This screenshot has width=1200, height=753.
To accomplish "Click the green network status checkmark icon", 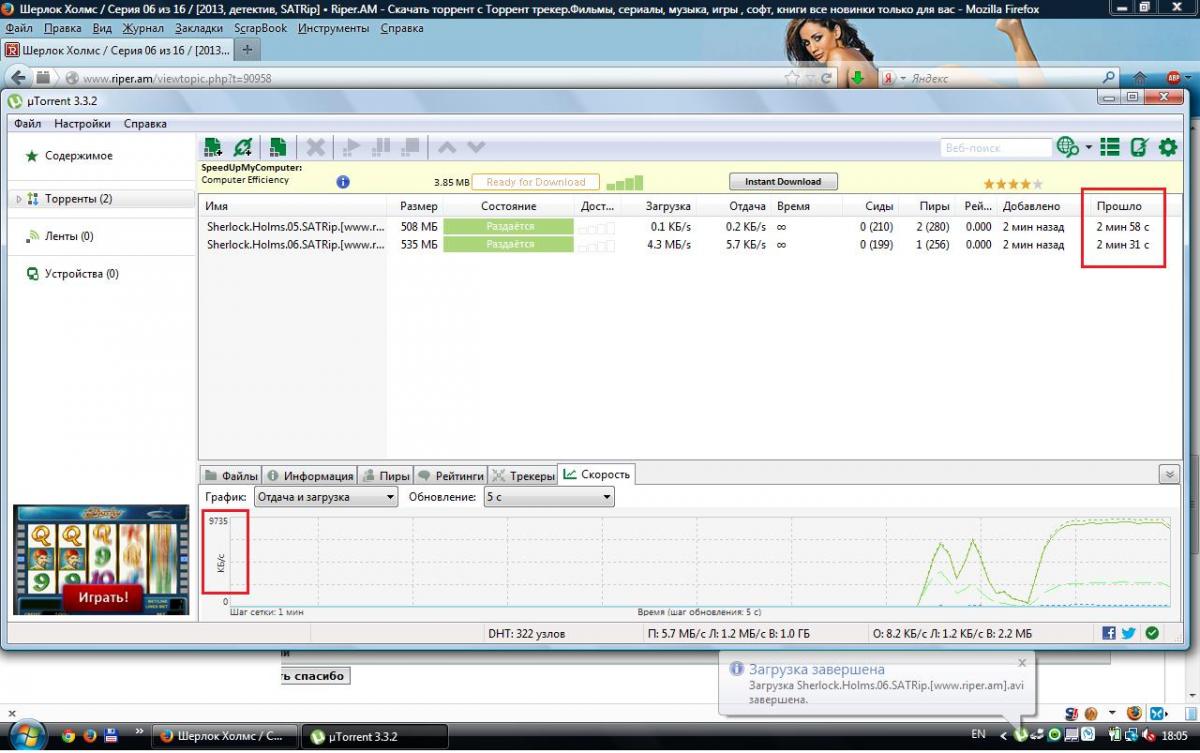I will tap(1152, 633).
